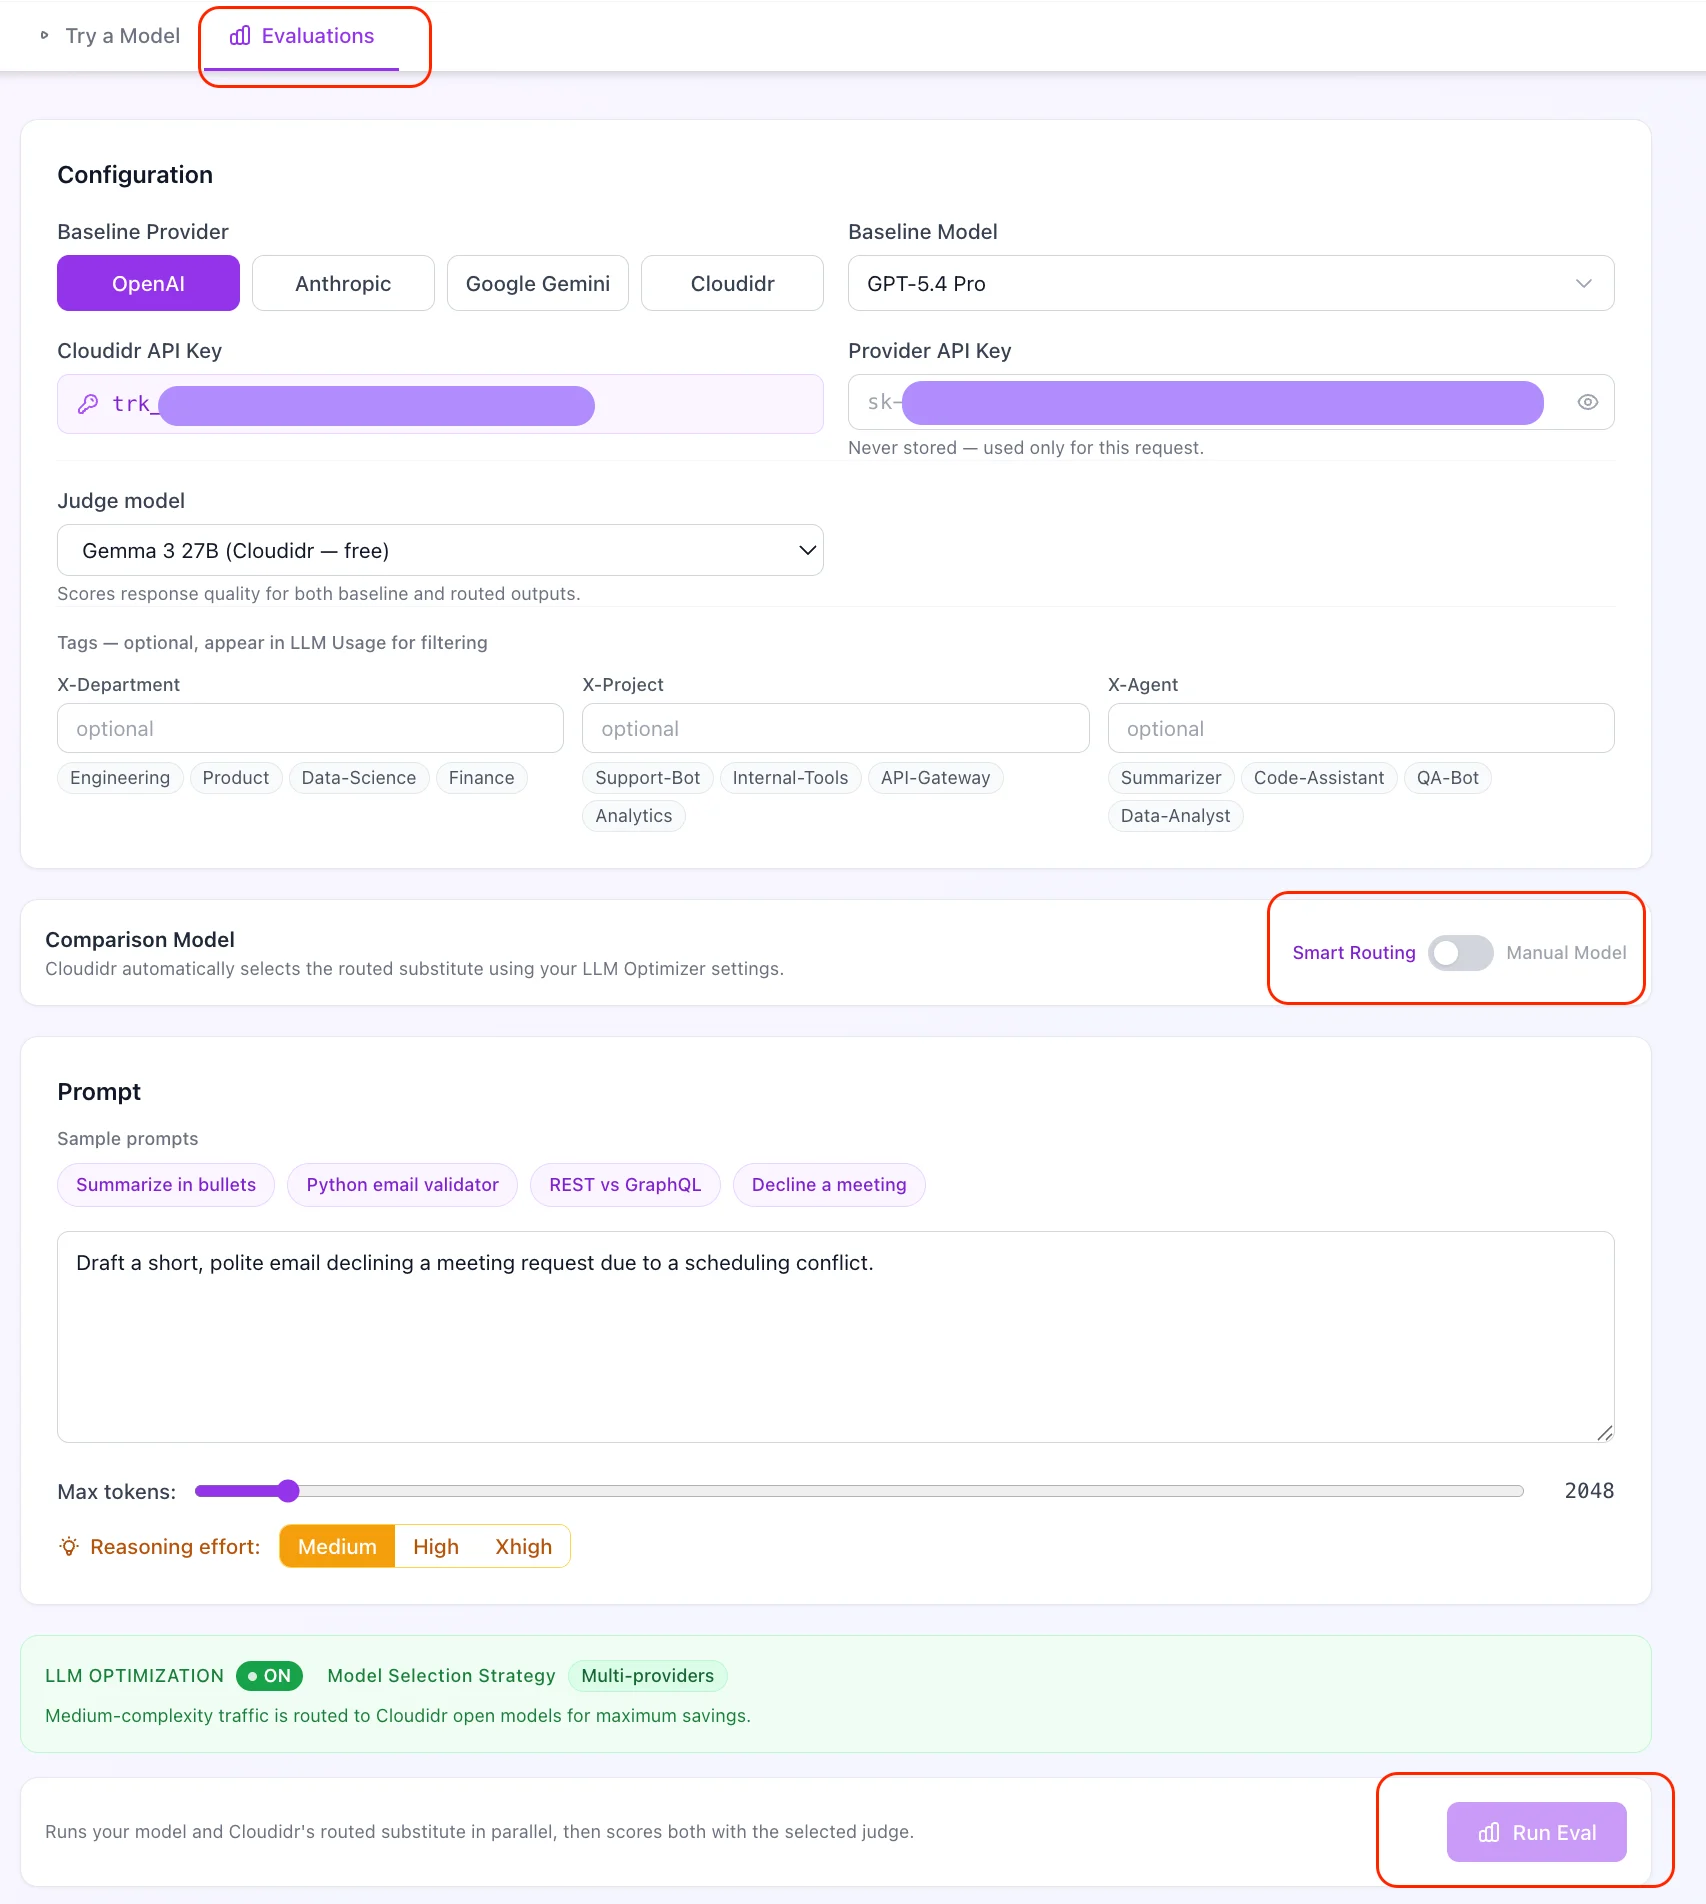Select Anthropic as baseline provider
1706x1904 pixels.
coord(343,283)
